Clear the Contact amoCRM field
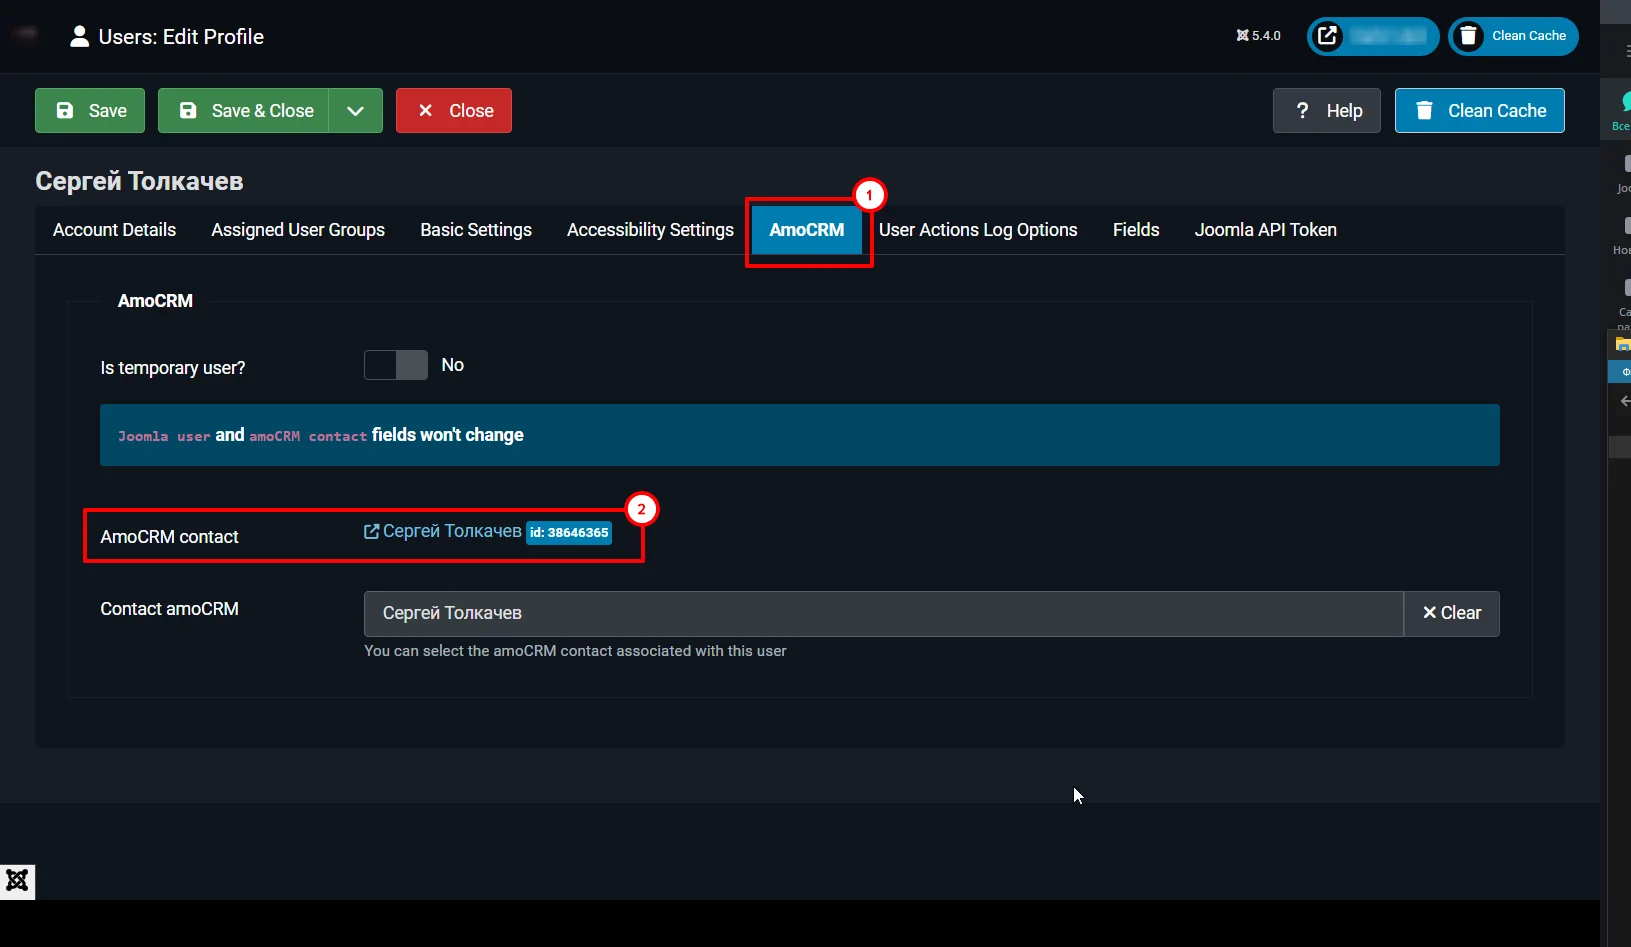The image size is (1631, 947). (1452, 613)
